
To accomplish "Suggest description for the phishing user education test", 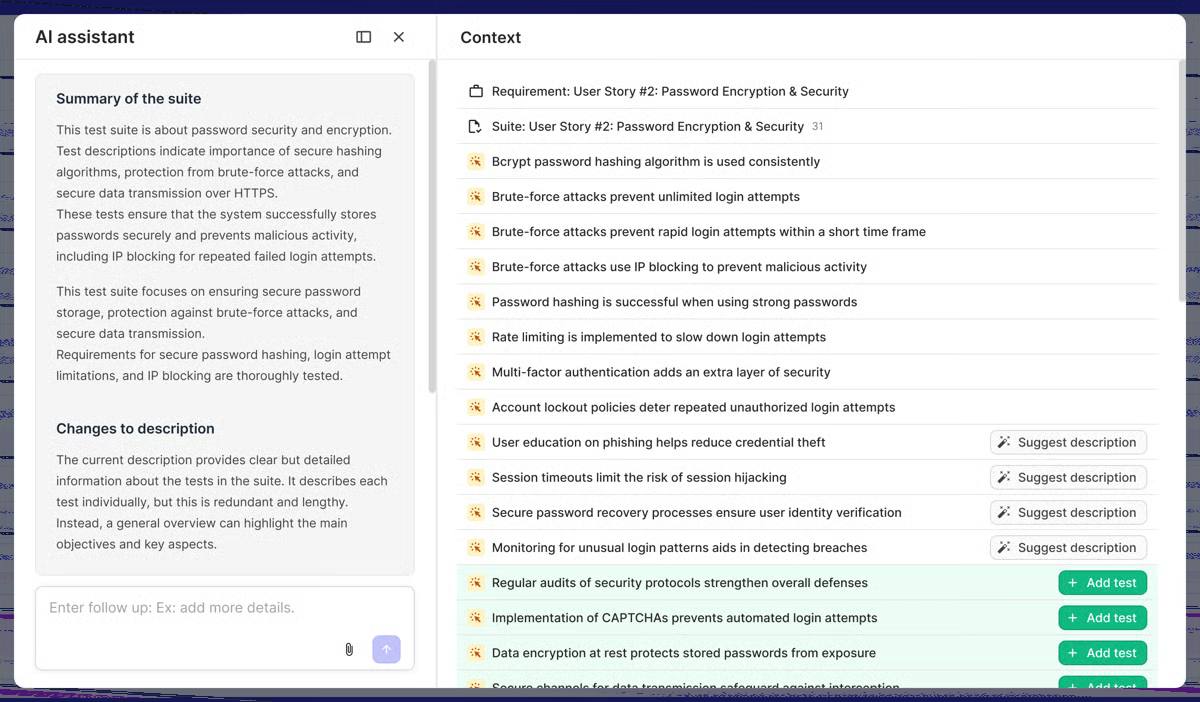I will (x=1067, y=442).
